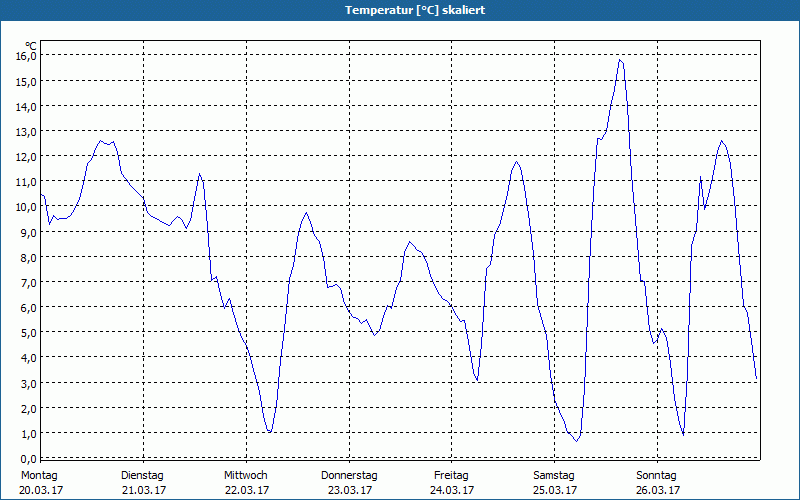This screenshot has height=500, width=800.
Task: Click the date 24.03.17
Action: coord(452,491)
